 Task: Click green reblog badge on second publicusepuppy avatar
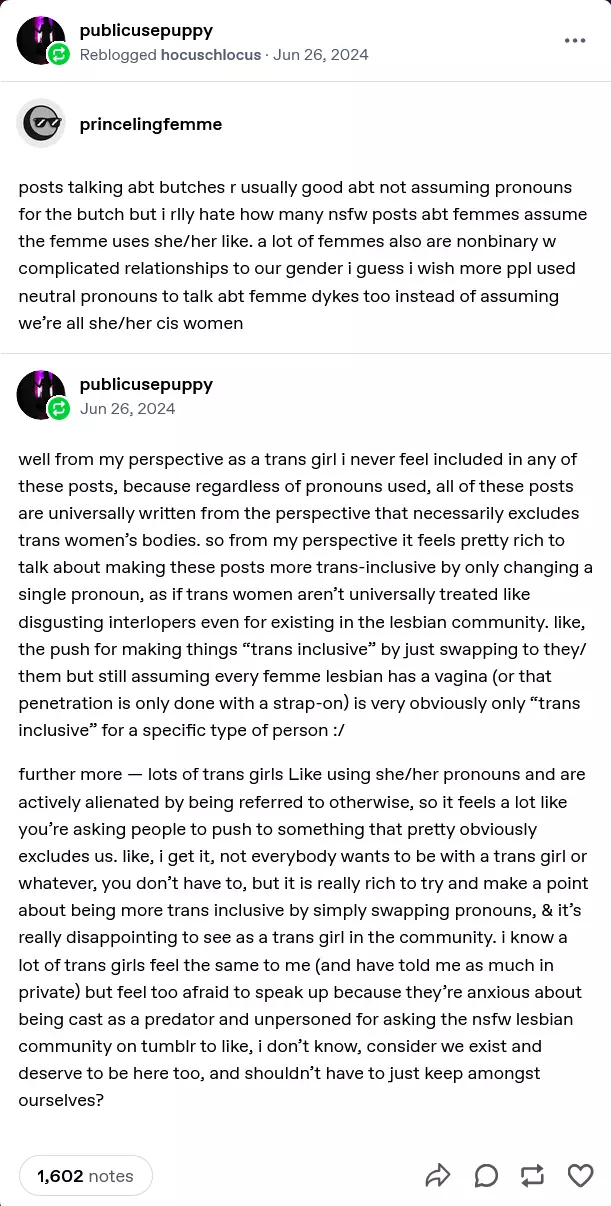coord(59,408)
